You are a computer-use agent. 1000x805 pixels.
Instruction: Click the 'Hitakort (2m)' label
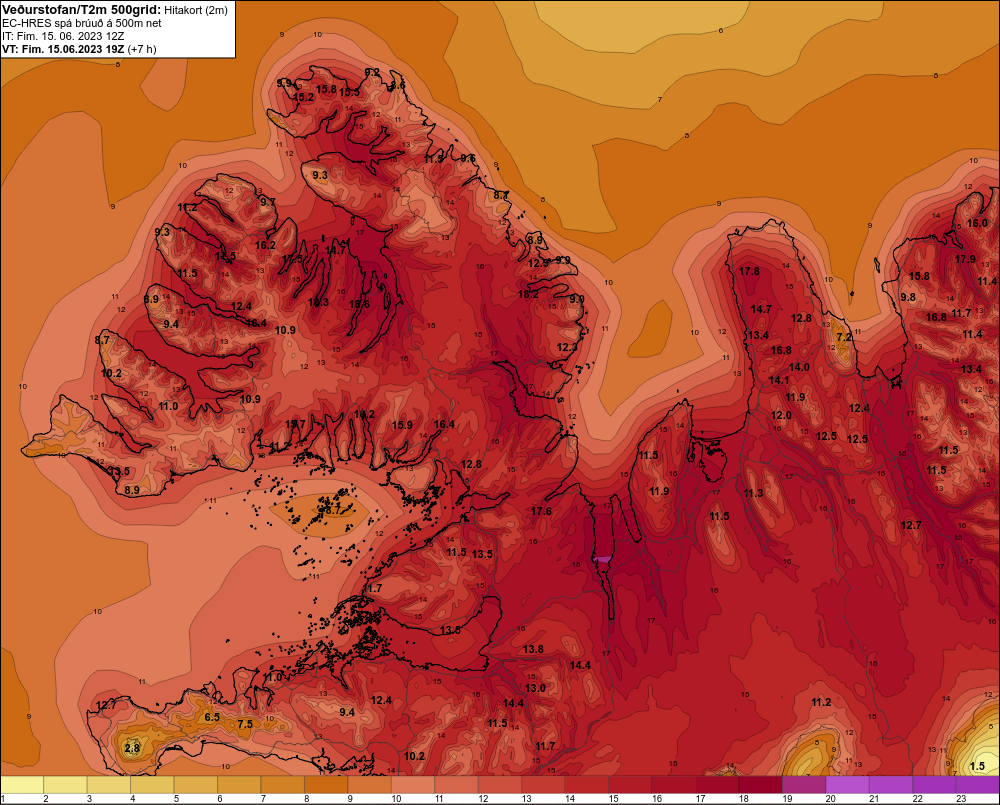click(x=196, y=10)
